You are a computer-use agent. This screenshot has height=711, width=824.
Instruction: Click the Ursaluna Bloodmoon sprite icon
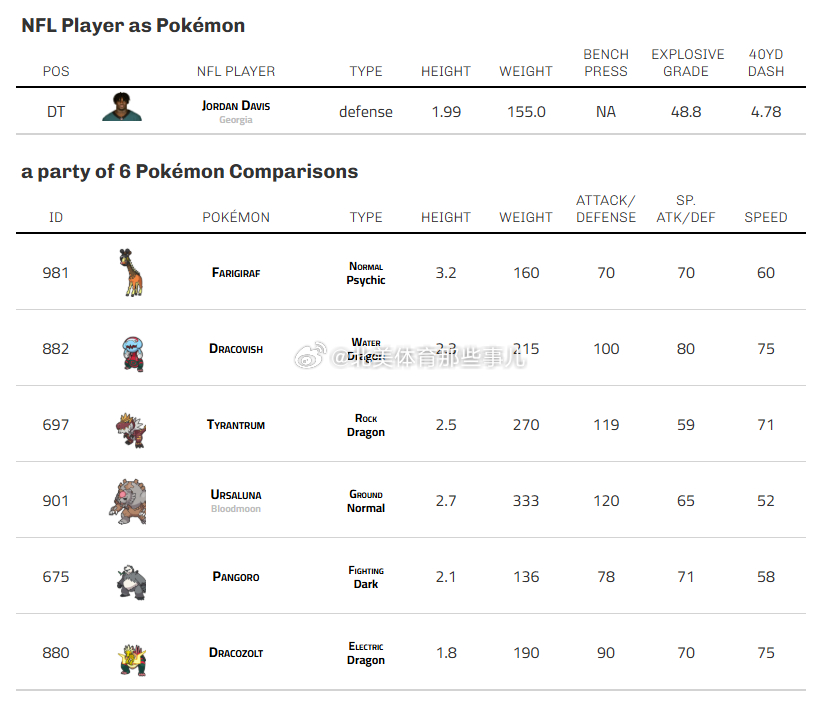[x=127, y=502]
